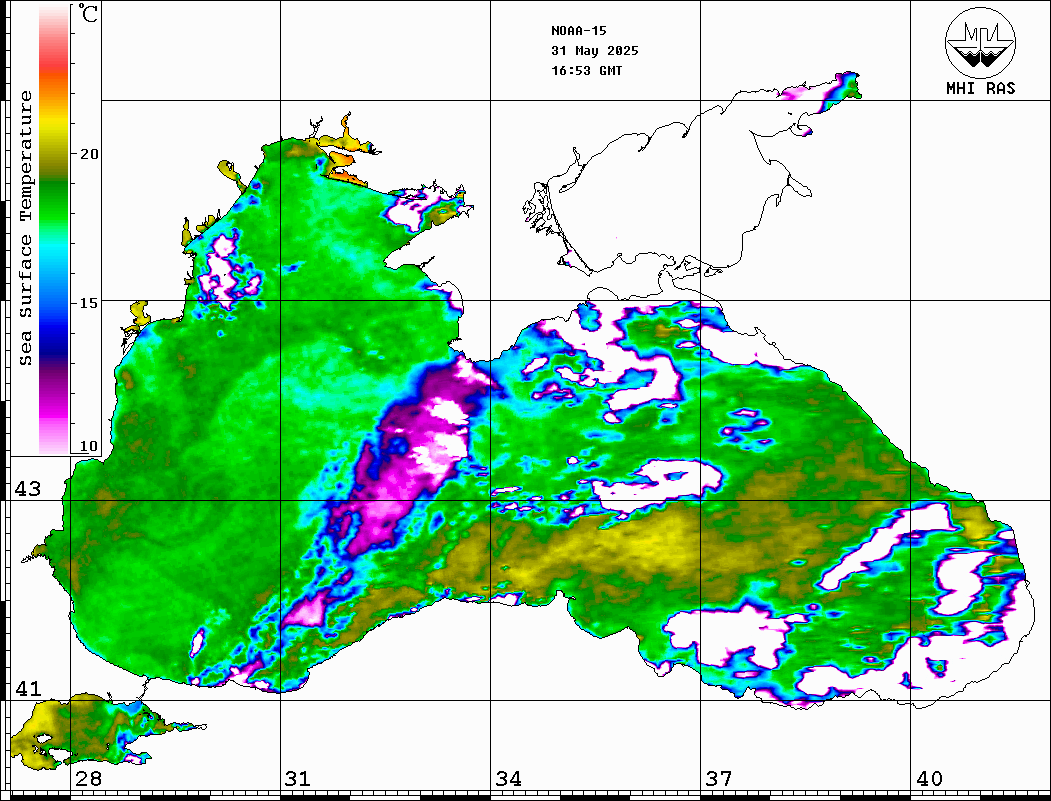This screenshot has width=1051, height=801.
Task: Click the temperature color scale bar
Action: pyautogui.click(x=54, y=230)
